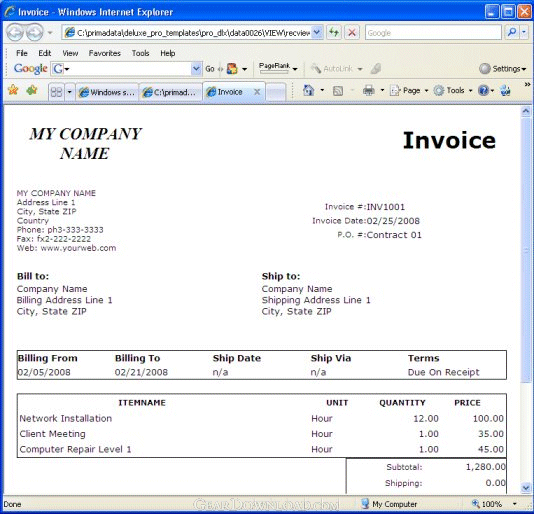This screenshot has height=514, width=534.
Task: Click the 'Contract 01' P.O. value
Action: point(394,235)
